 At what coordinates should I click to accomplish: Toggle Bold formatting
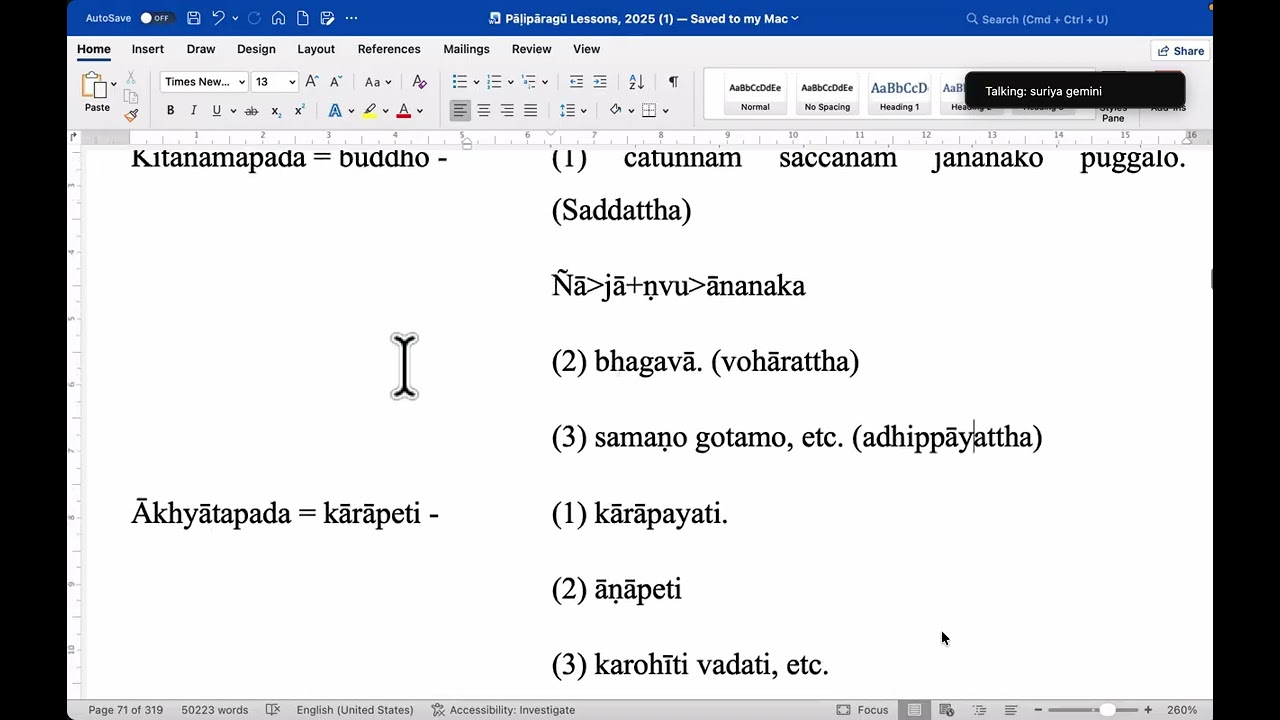[170, 110]
